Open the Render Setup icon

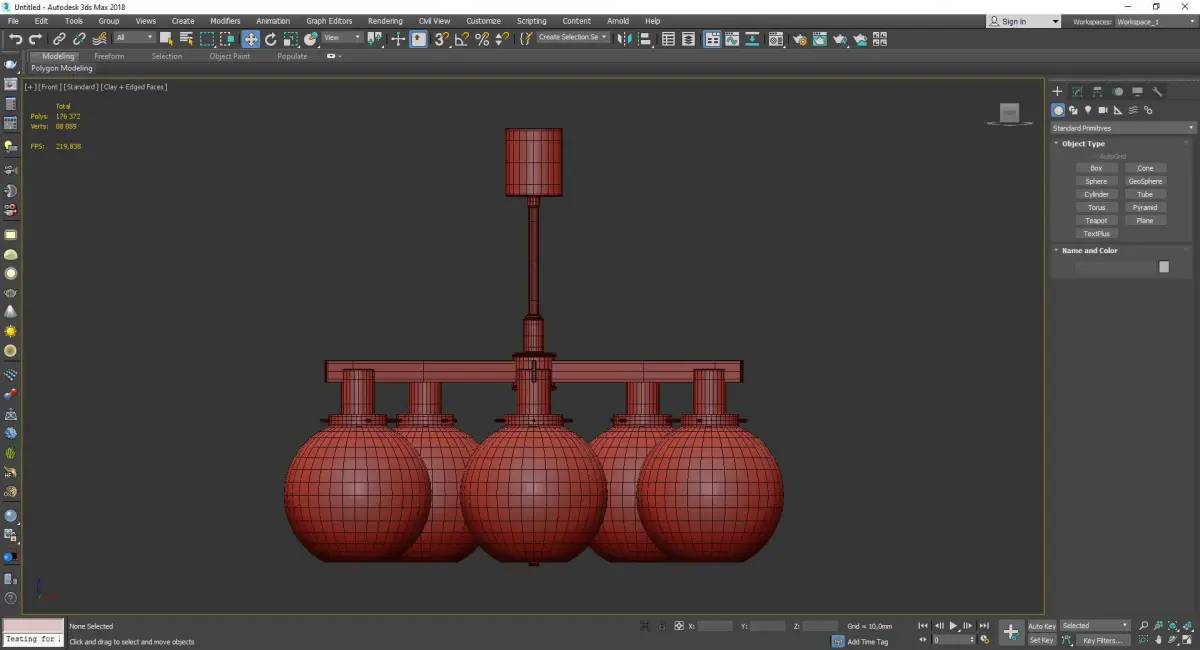tap(799, 39)
